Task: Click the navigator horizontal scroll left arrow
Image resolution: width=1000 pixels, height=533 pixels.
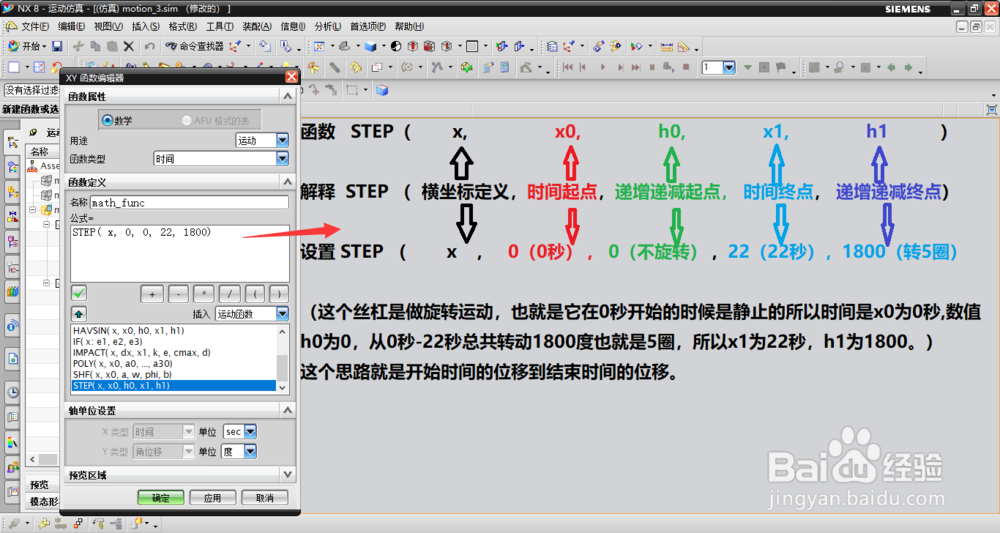Action: tap(33, 459)
